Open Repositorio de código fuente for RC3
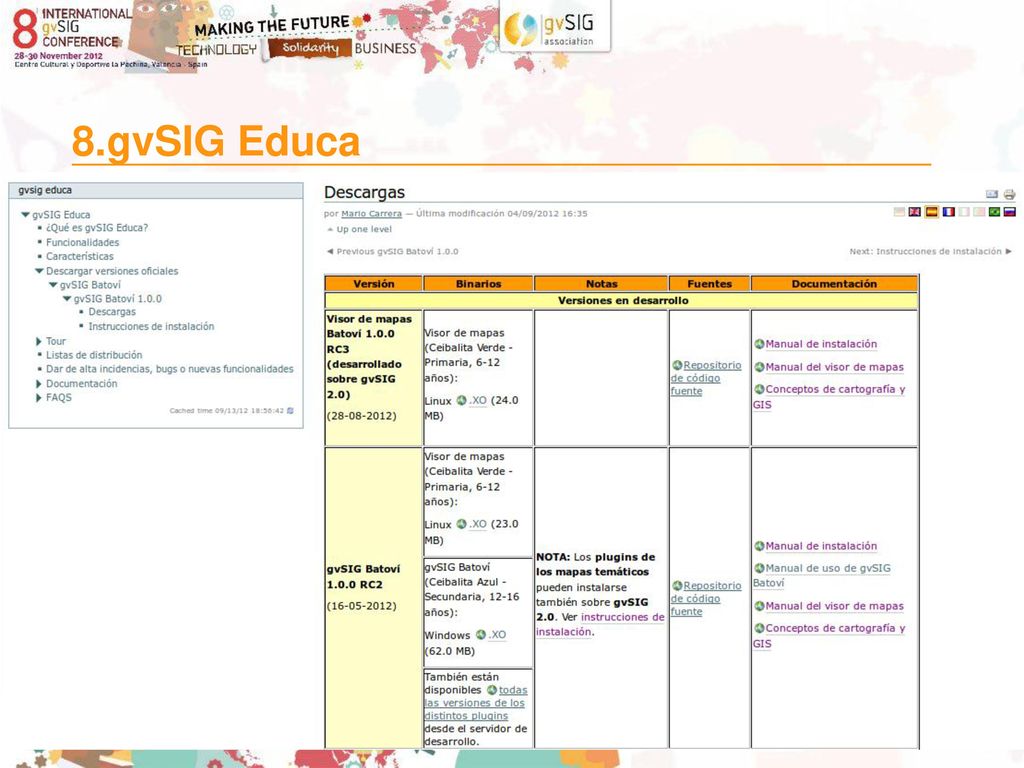Image resolution: width=1024 pixels, height=768 pixels. coord(706,378)
